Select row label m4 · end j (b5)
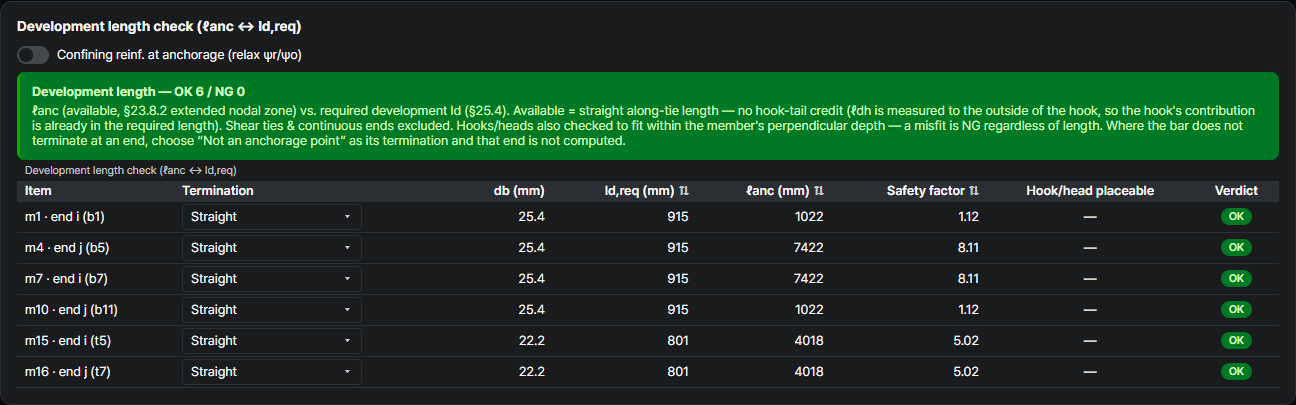 coord(67,248)
